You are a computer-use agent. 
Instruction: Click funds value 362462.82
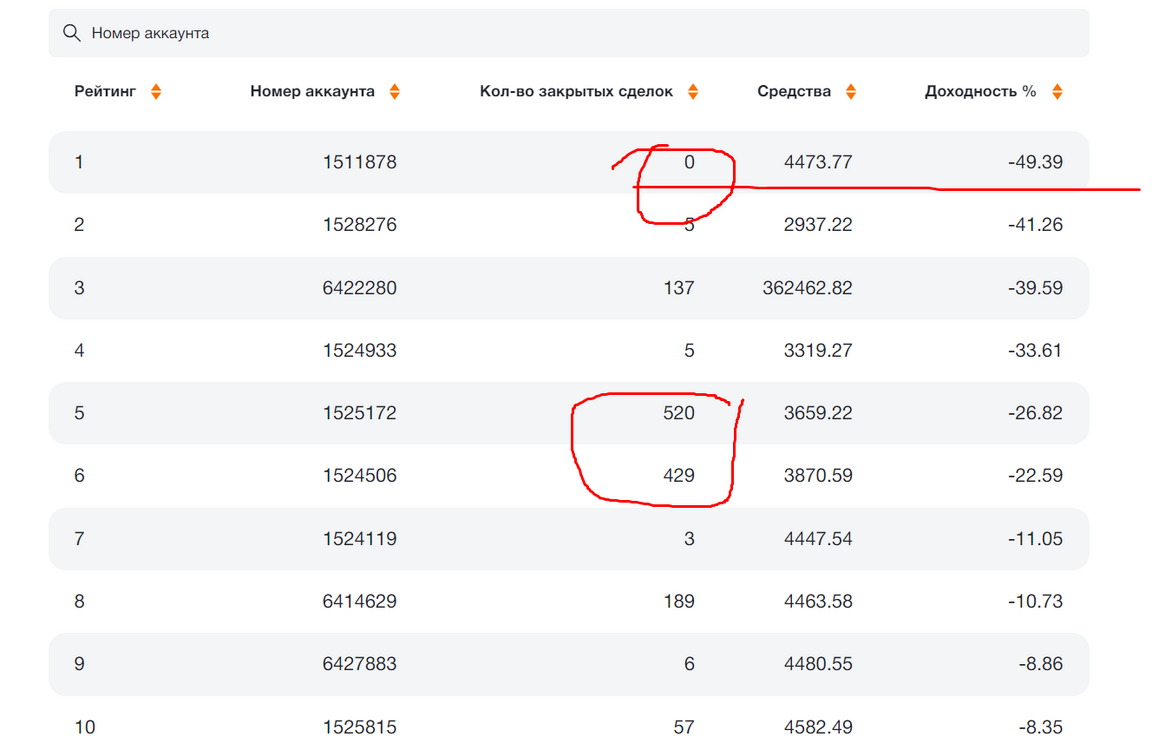coord(808,288)
